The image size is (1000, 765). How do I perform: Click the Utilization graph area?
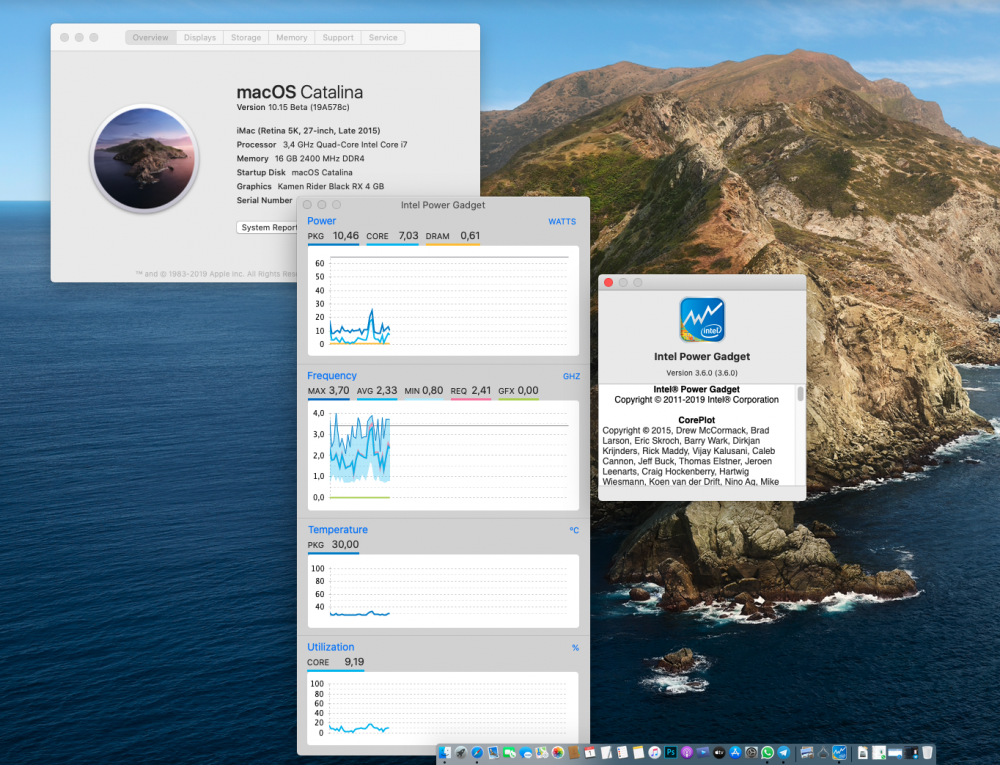443,708
